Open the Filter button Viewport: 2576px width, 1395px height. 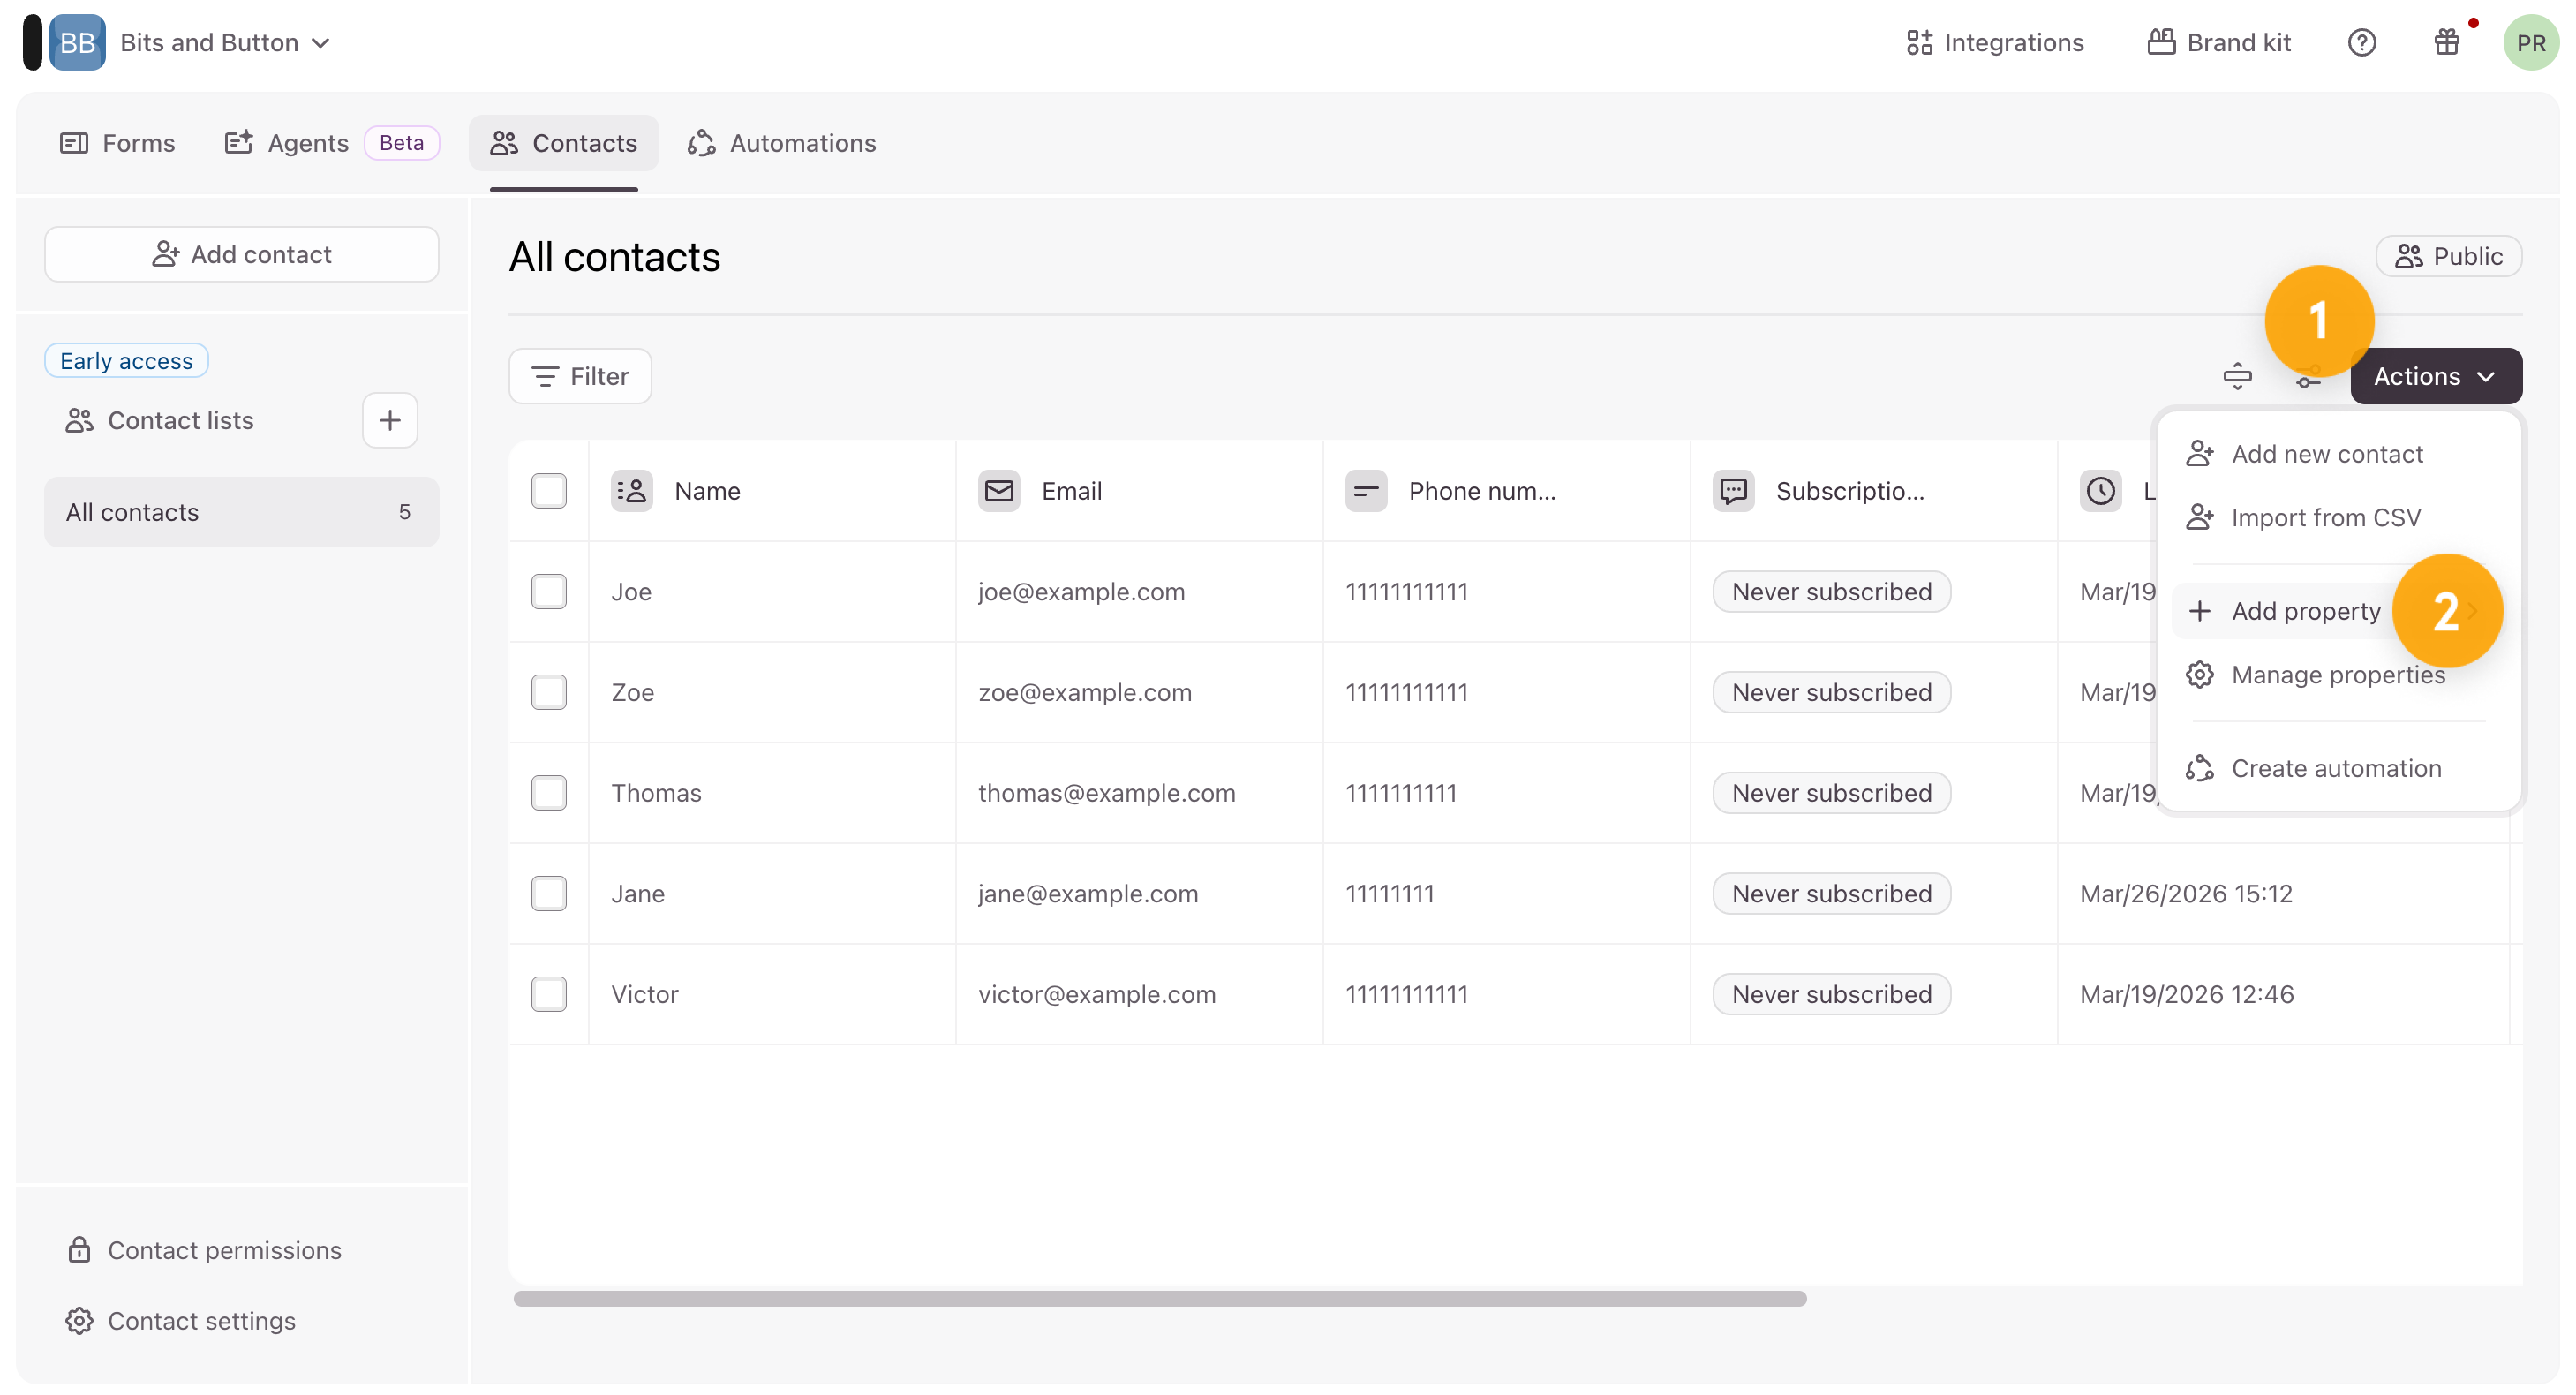(580, 376)
